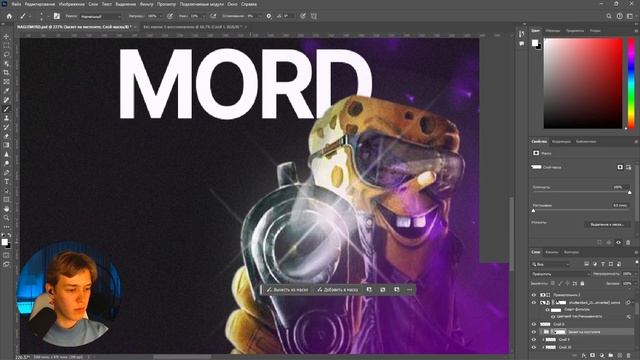Open the Edit menu
The height and width of the screenshot is (360, 640).
[x=40, y=4]
